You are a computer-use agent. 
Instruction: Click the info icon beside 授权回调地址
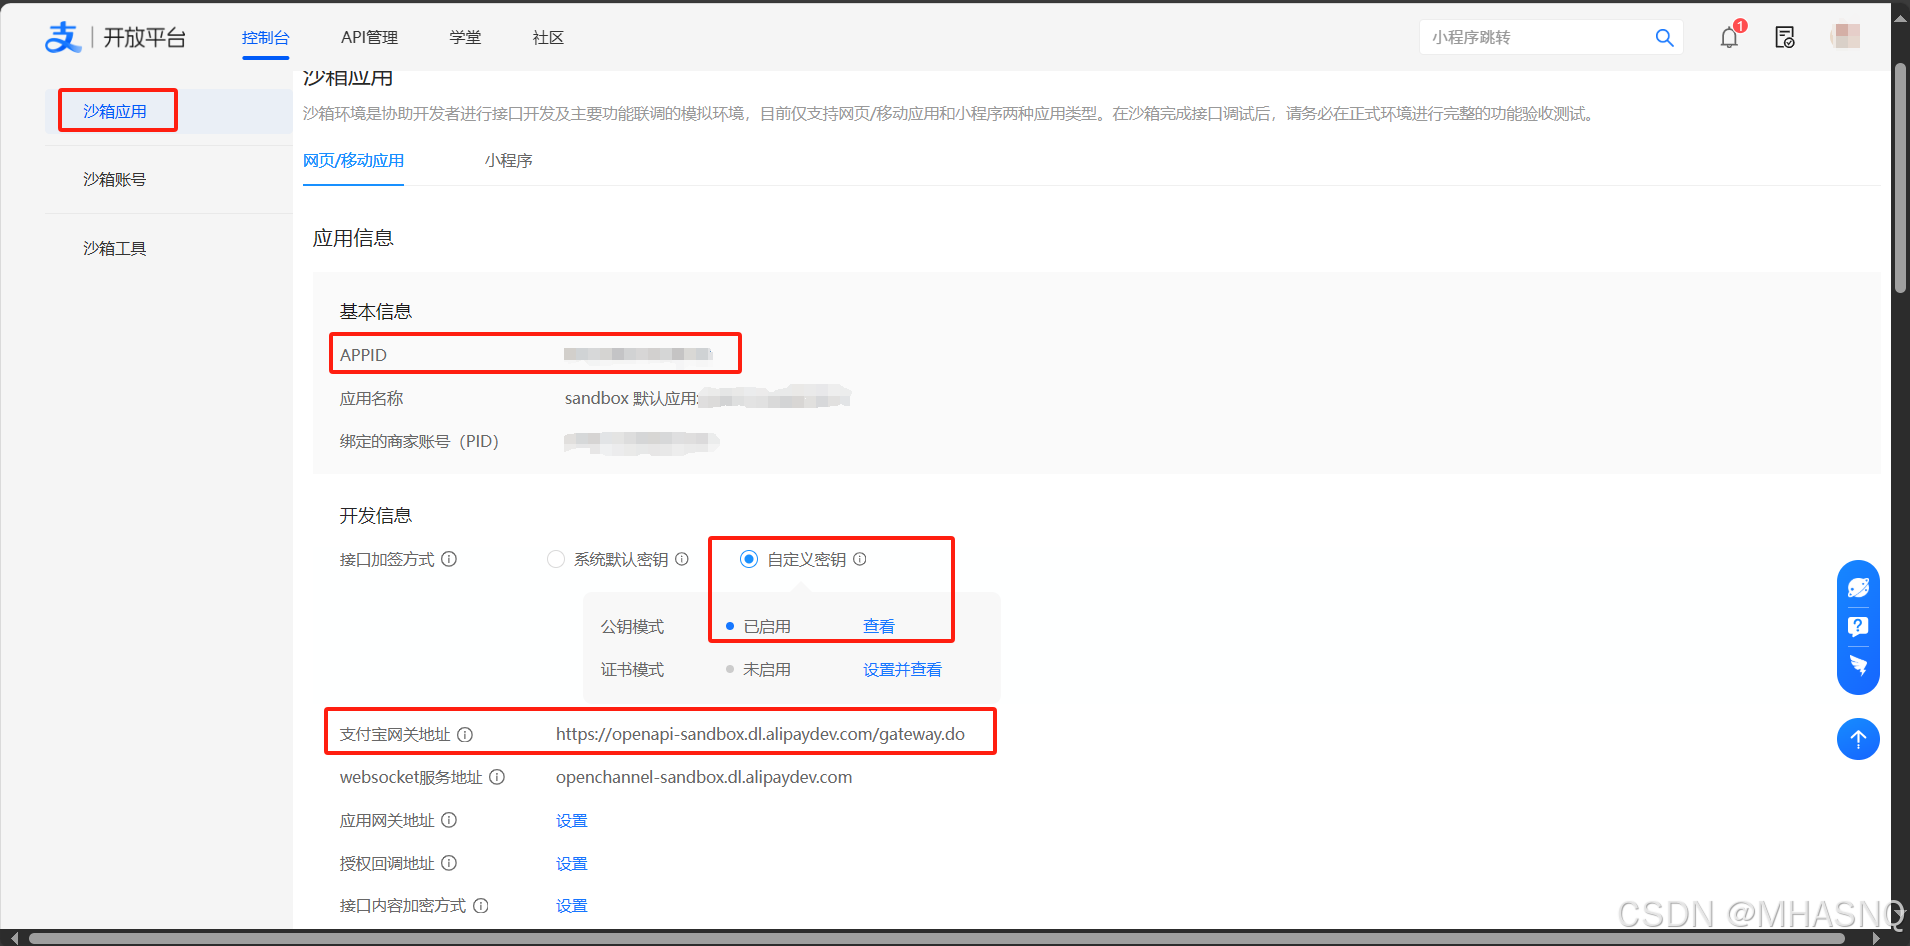coord(449,863)
